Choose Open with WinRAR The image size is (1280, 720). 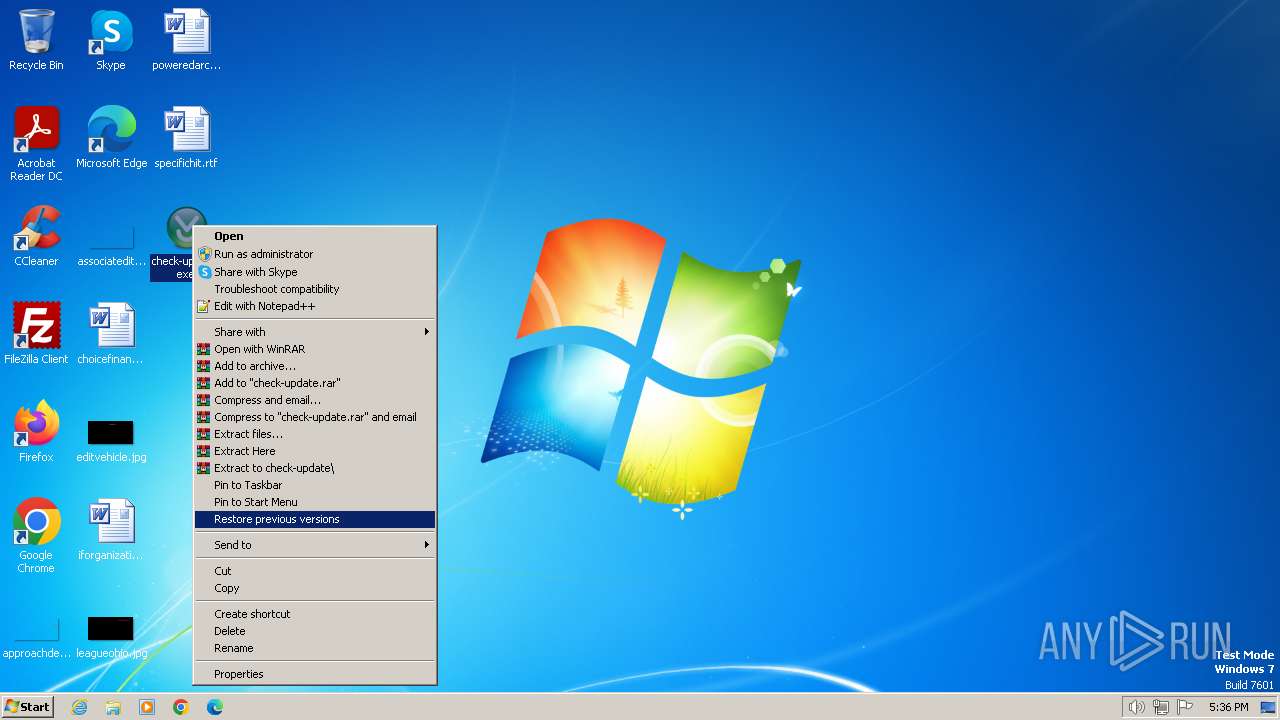coord(315,349)
